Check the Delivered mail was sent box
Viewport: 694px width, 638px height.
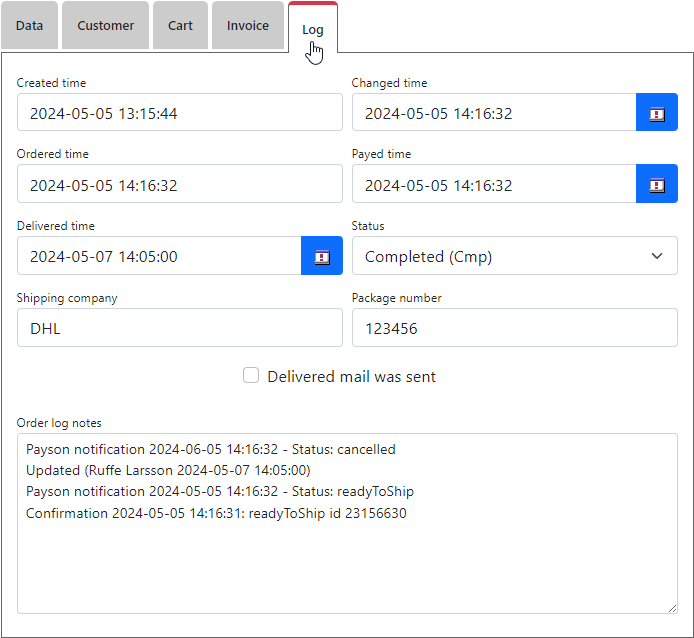coord(252,376)
